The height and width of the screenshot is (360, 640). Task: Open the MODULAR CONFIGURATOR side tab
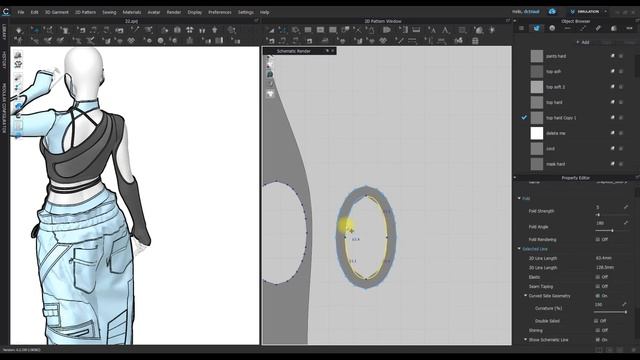[4, 108]
